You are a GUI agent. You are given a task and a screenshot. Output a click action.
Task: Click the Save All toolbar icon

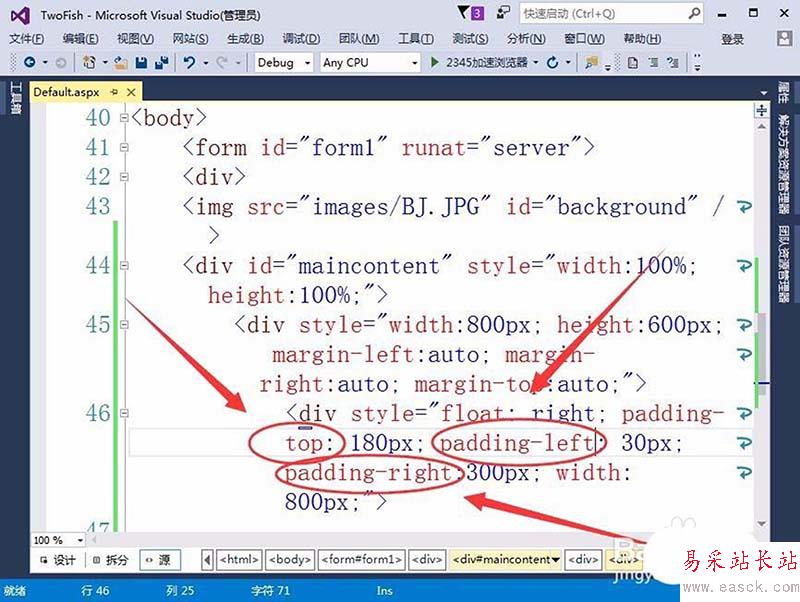(162, 63)
